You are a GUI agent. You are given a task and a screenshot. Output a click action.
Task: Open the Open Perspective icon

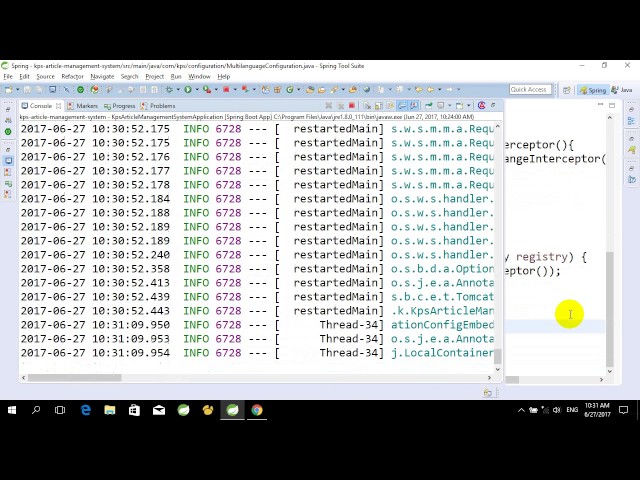pos(566,90)
